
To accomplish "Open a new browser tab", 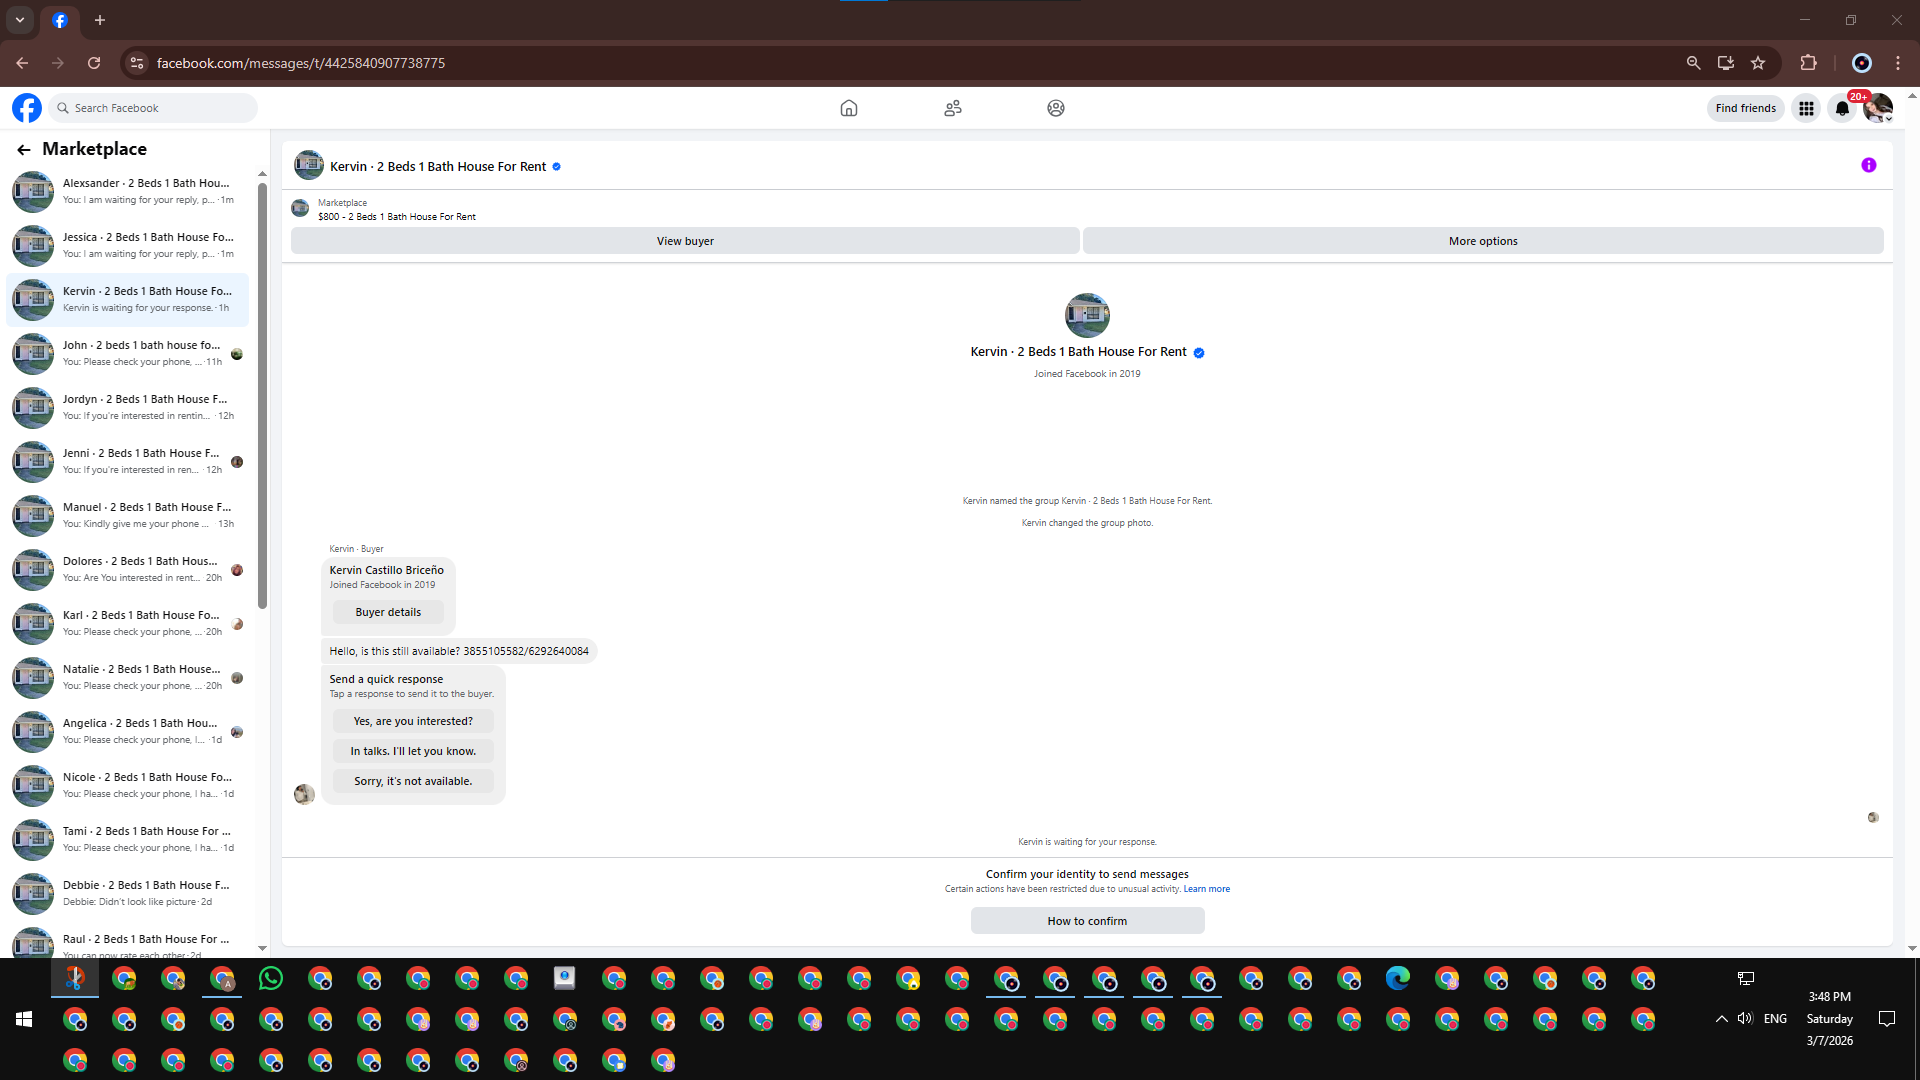I will (100, 20).
